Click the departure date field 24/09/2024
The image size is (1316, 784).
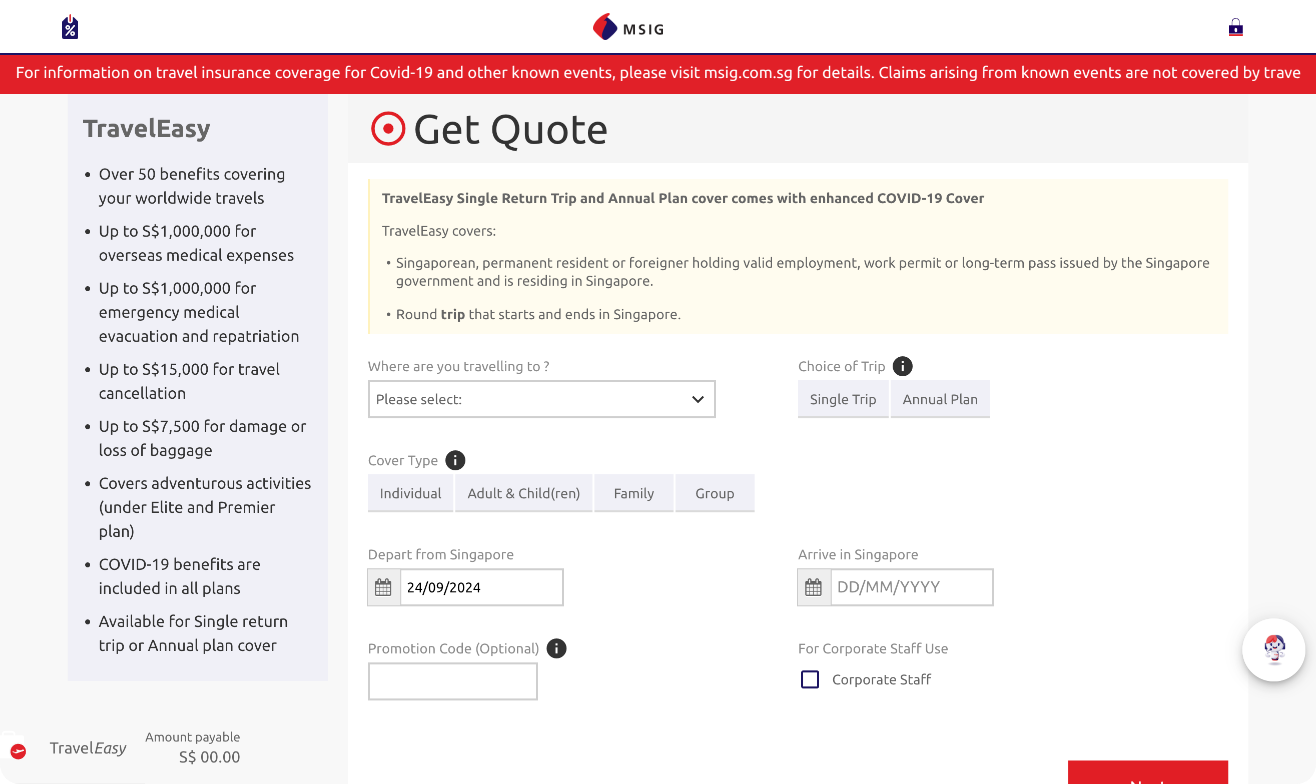(481, 587)
